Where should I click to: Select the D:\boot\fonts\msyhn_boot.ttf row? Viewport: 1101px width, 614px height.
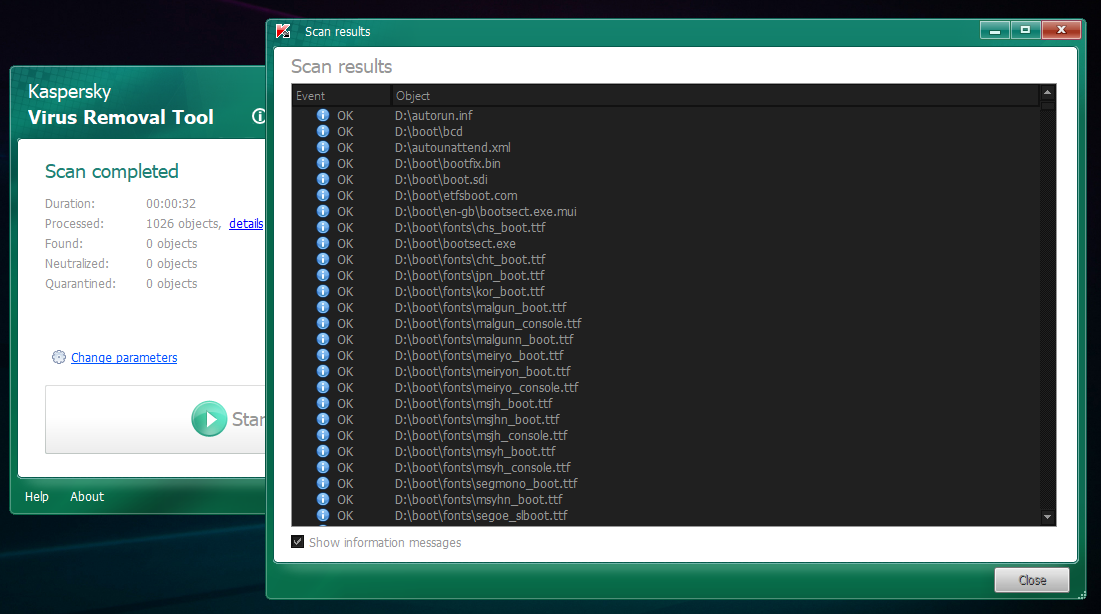click(666, 499)
